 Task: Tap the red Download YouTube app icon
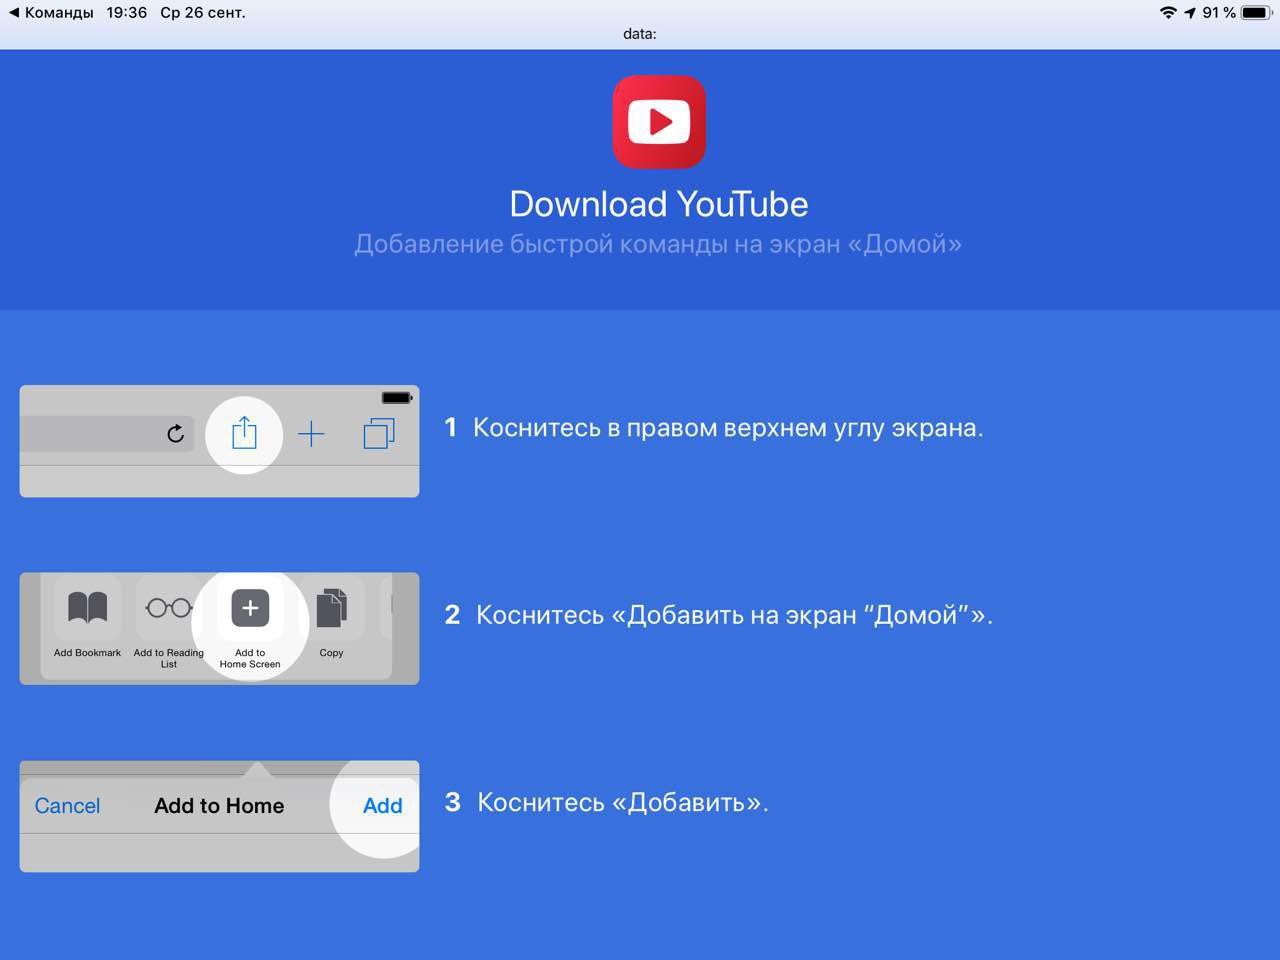pos(659,122)
